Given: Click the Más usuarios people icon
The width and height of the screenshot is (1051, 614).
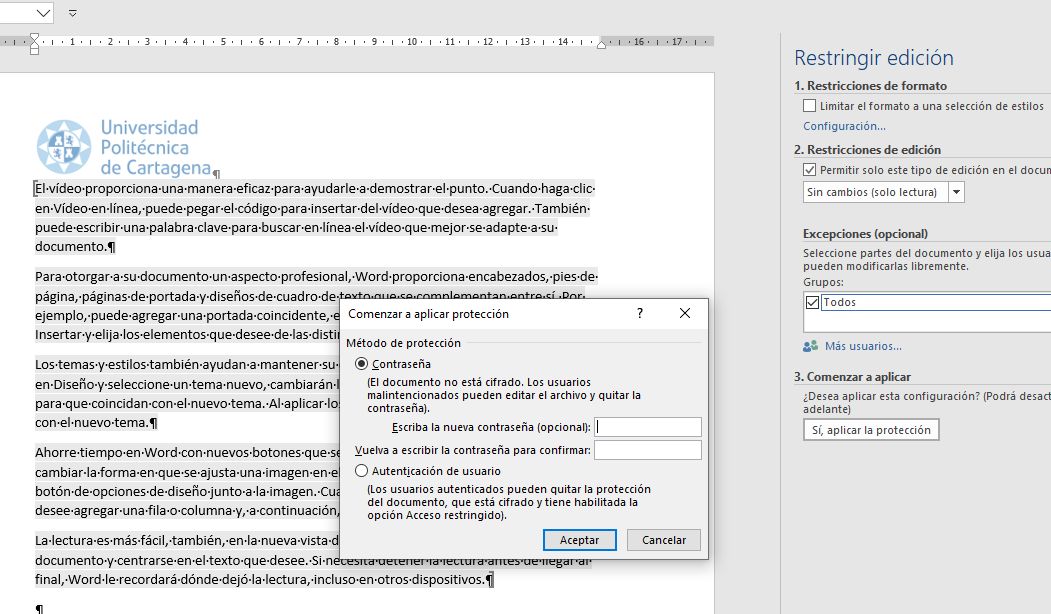Looking at the screenshot, I should point(810,346).
